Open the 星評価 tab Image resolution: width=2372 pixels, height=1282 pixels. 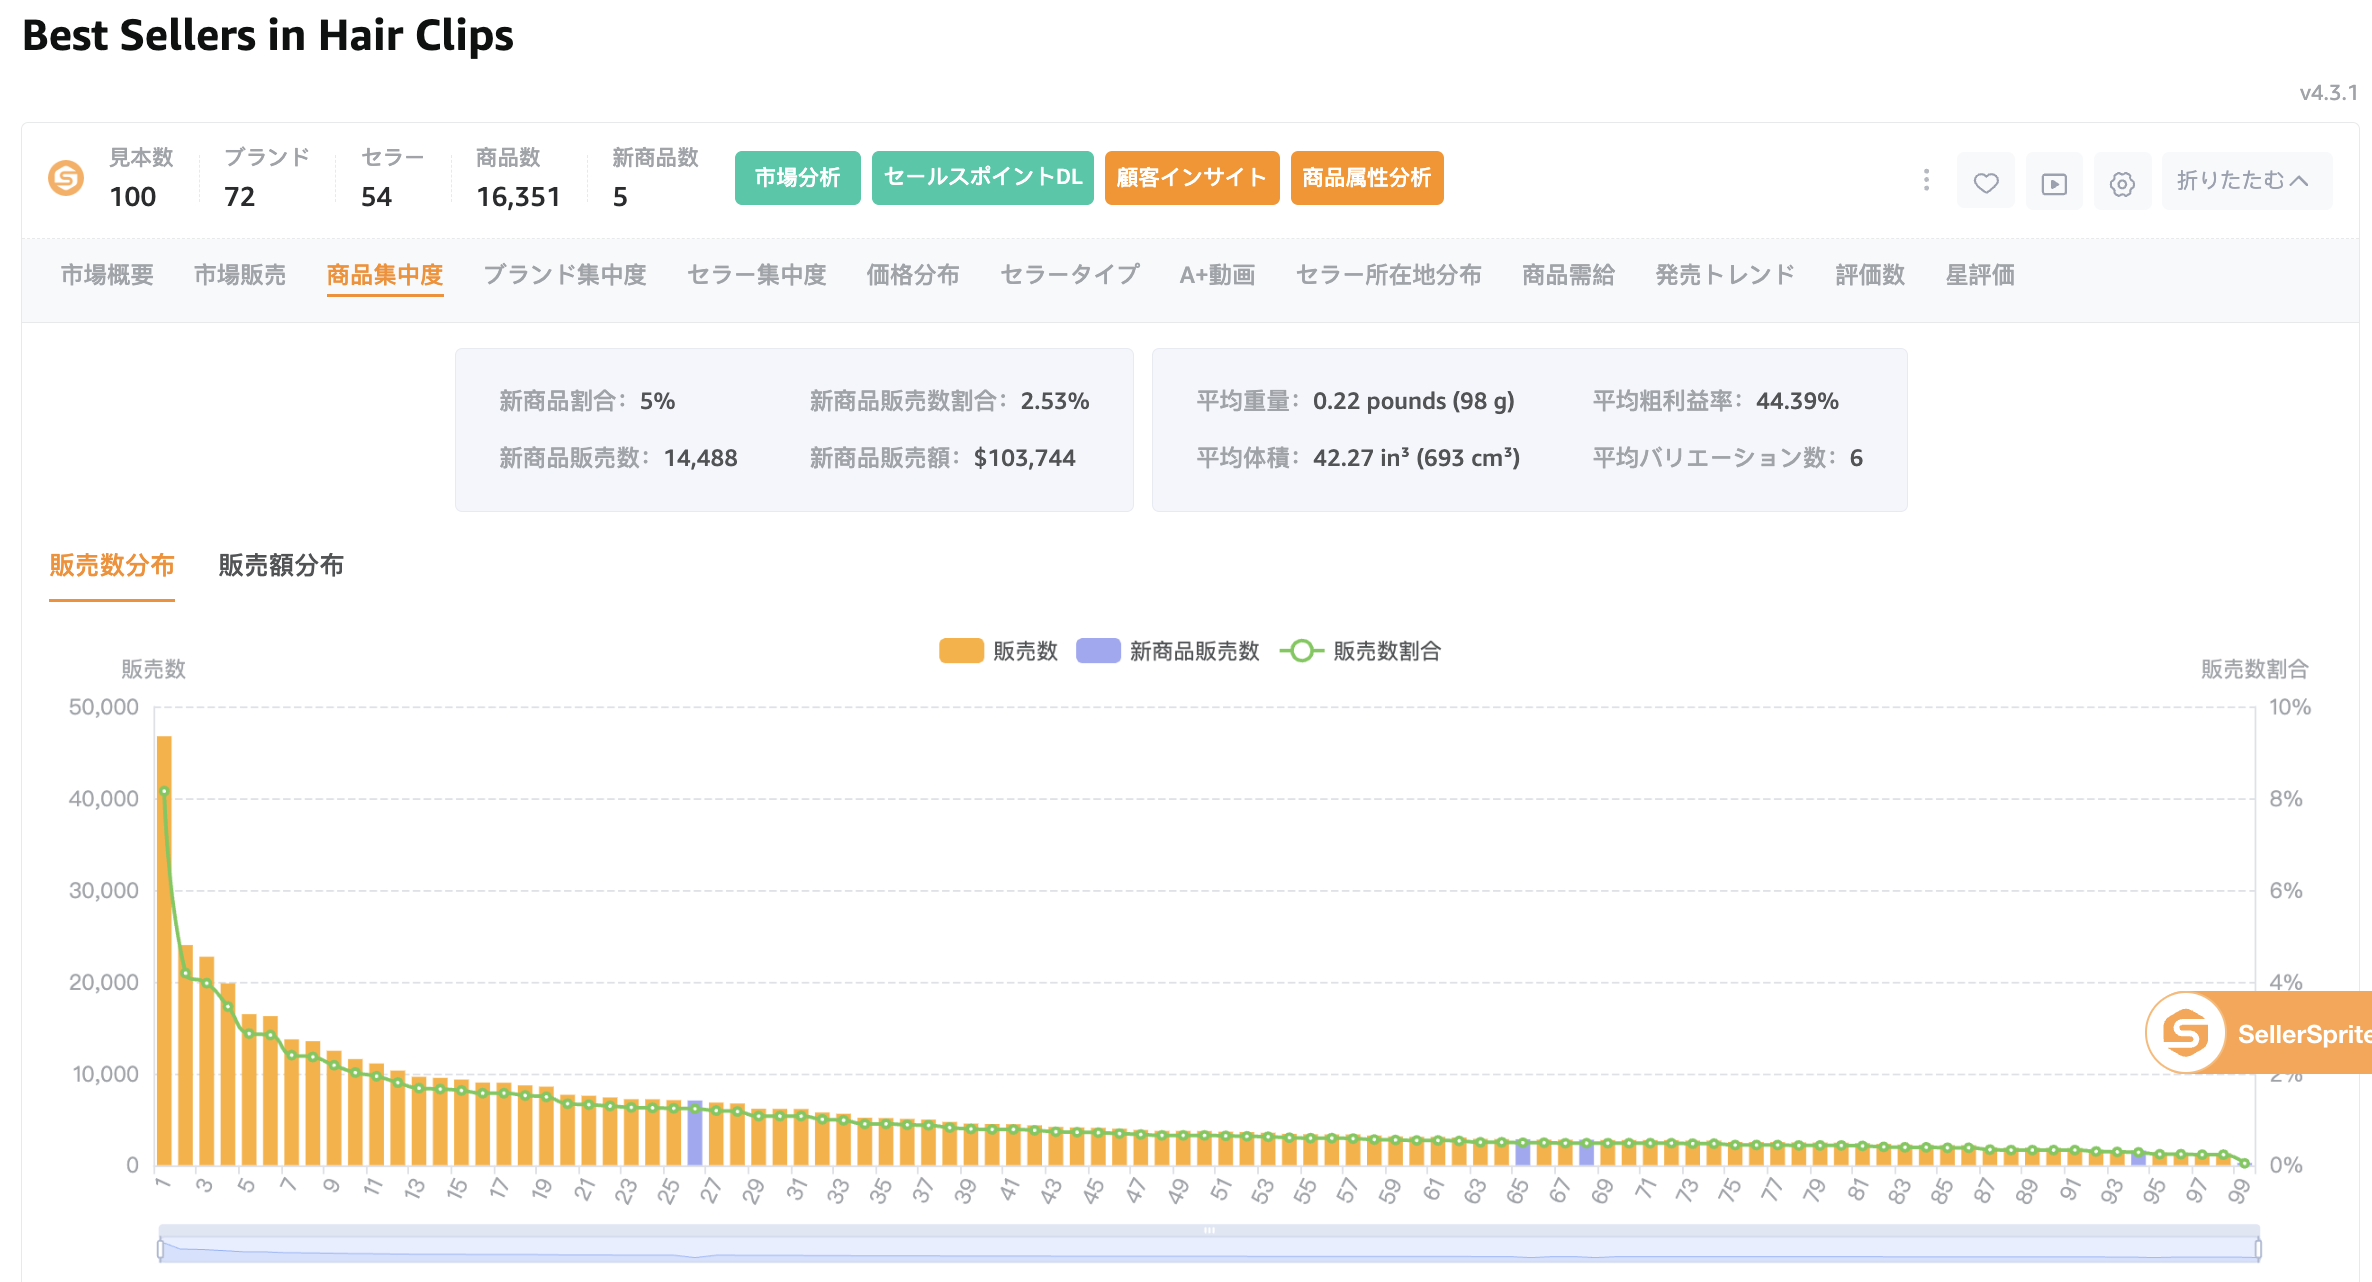pyautogui.click(x=1980, y=275)
